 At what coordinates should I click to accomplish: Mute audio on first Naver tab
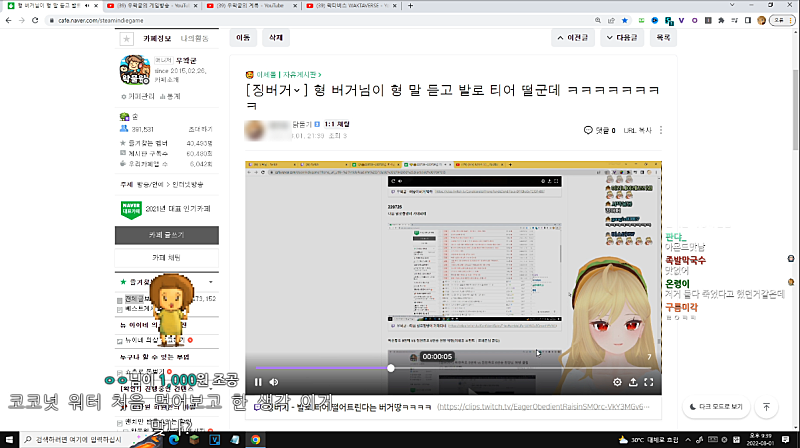click(x=86, y=6)
